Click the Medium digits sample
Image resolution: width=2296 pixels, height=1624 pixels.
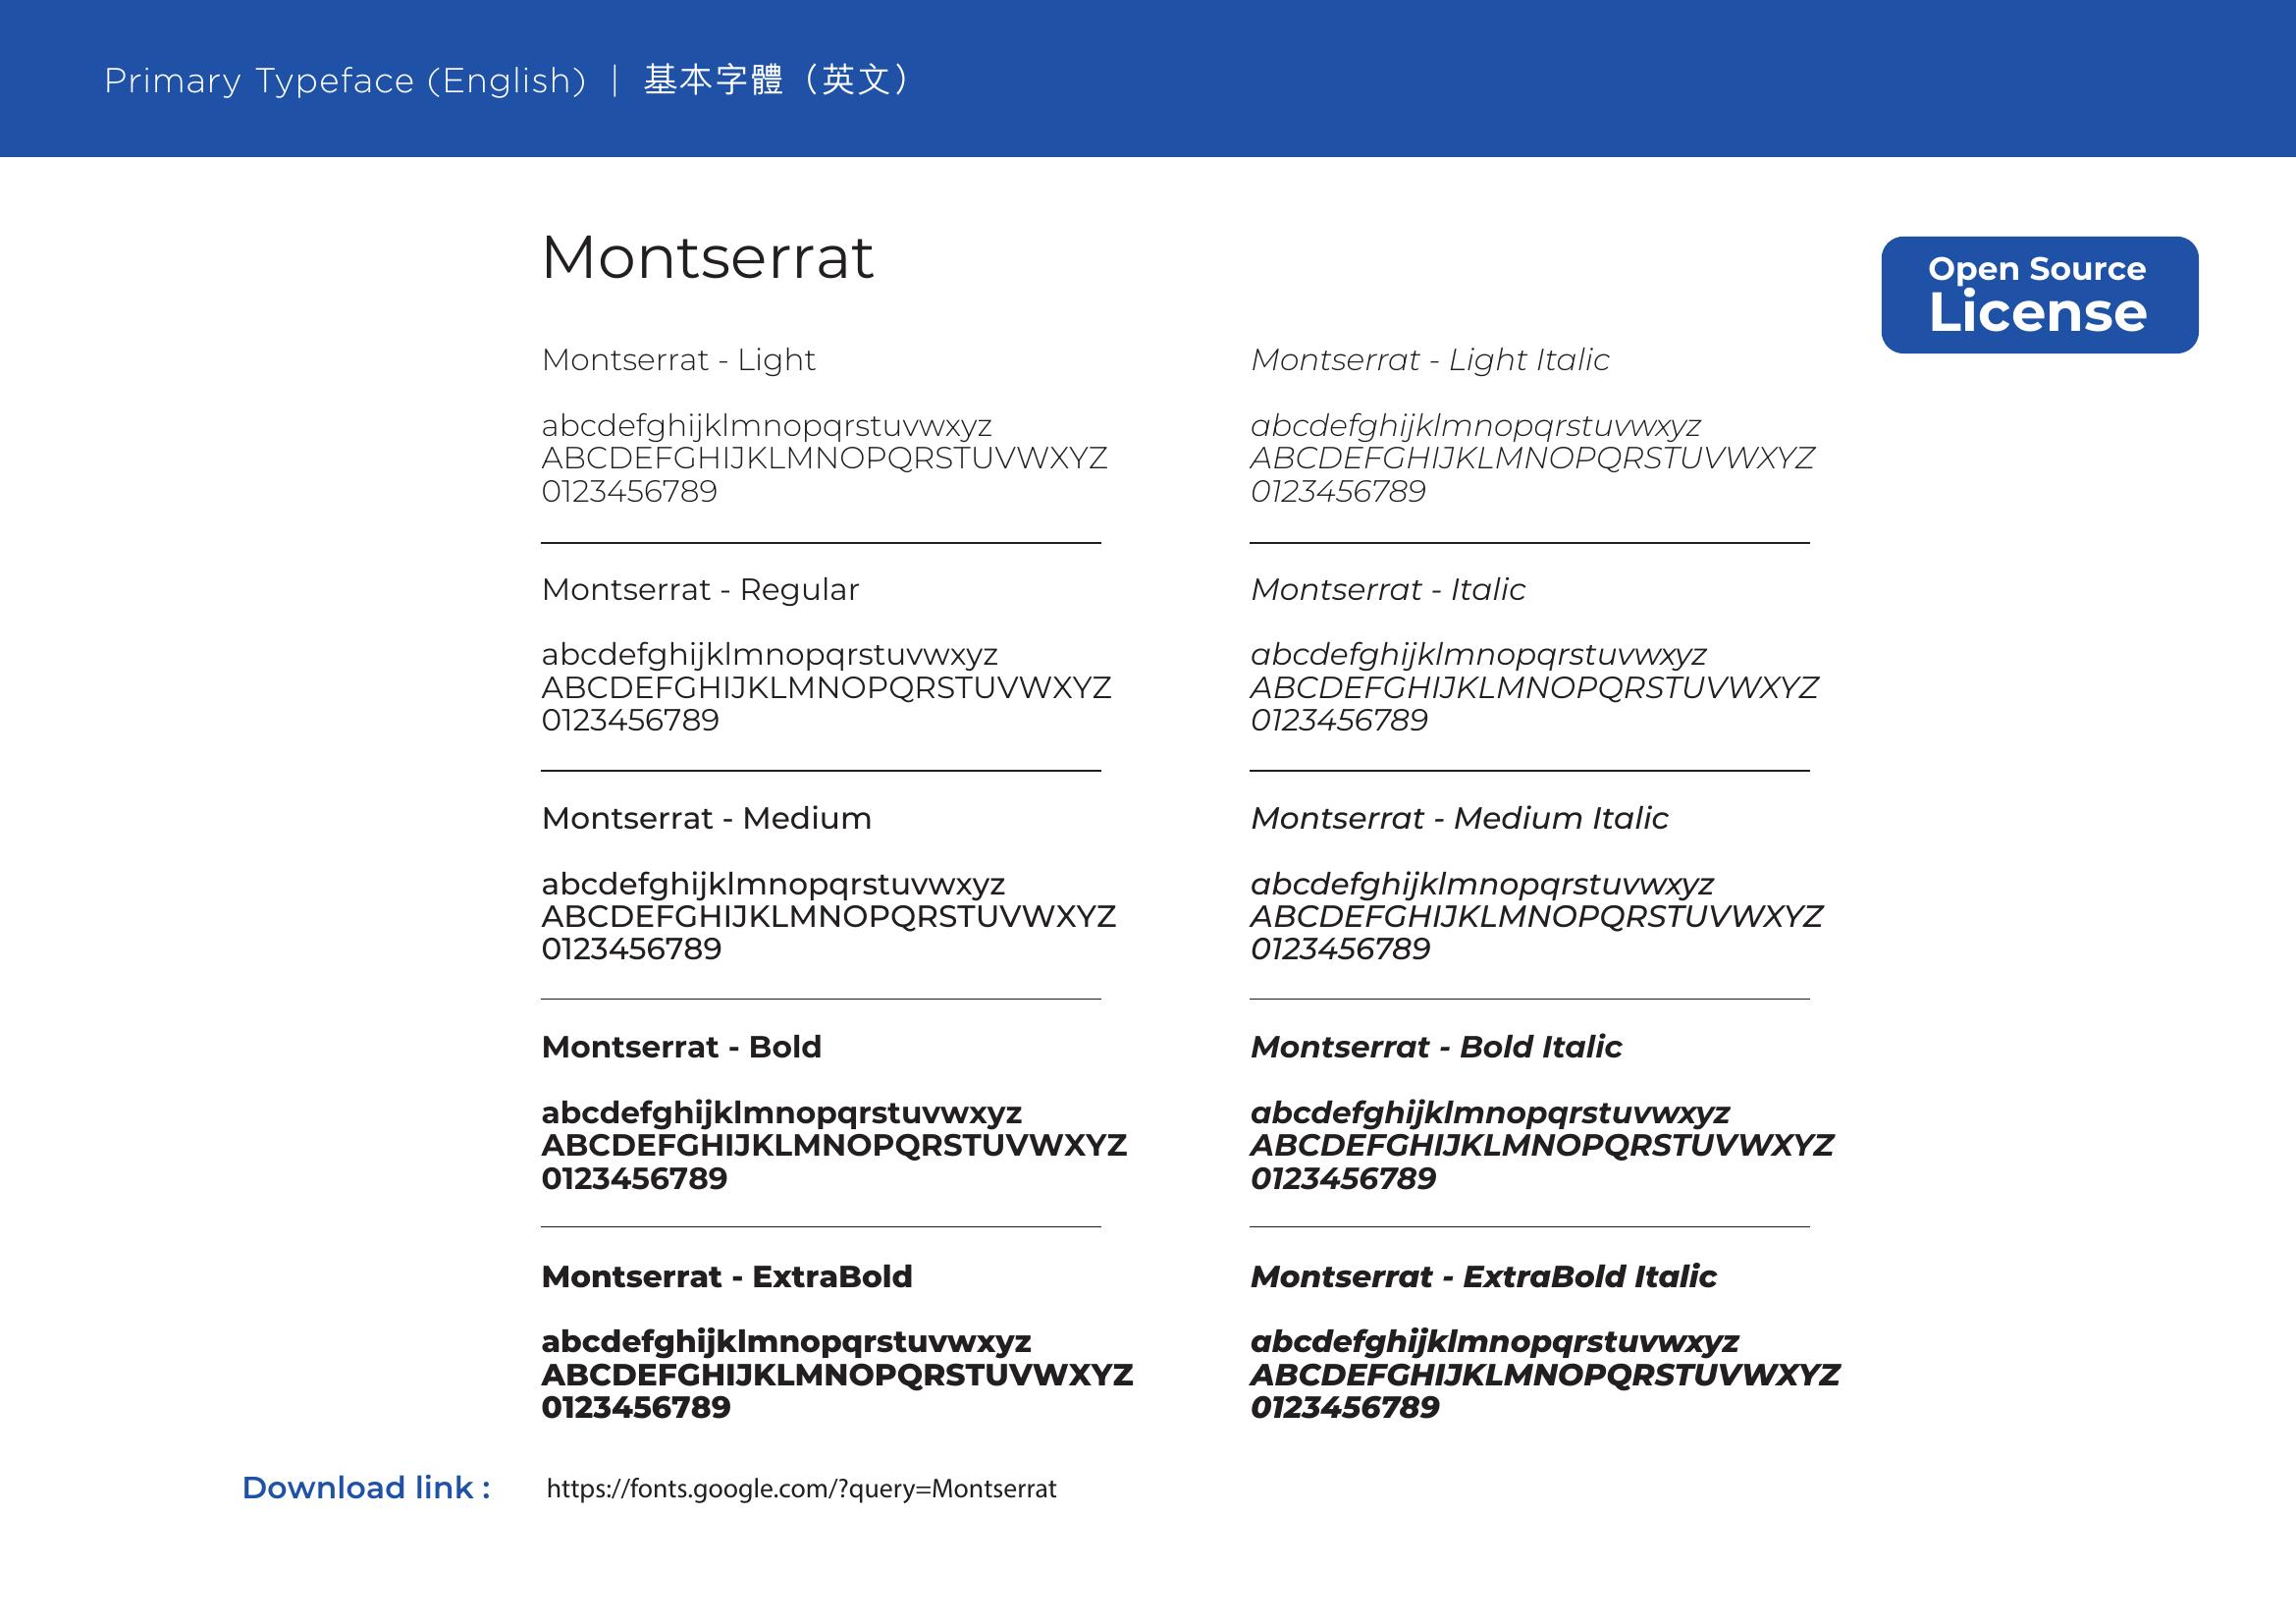click(631, 949)
